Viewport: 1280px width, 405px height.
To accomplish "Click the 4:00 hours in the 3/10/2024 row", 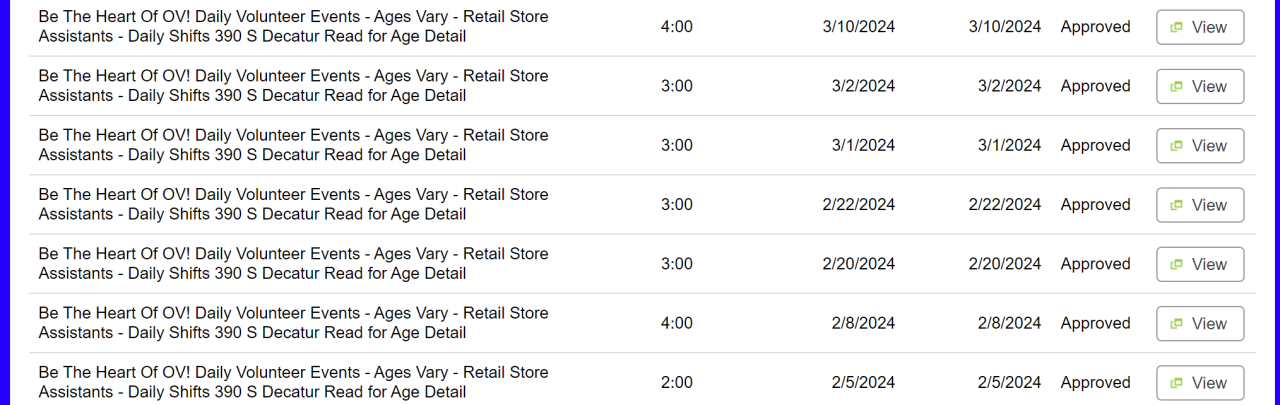I will point(677,27).
